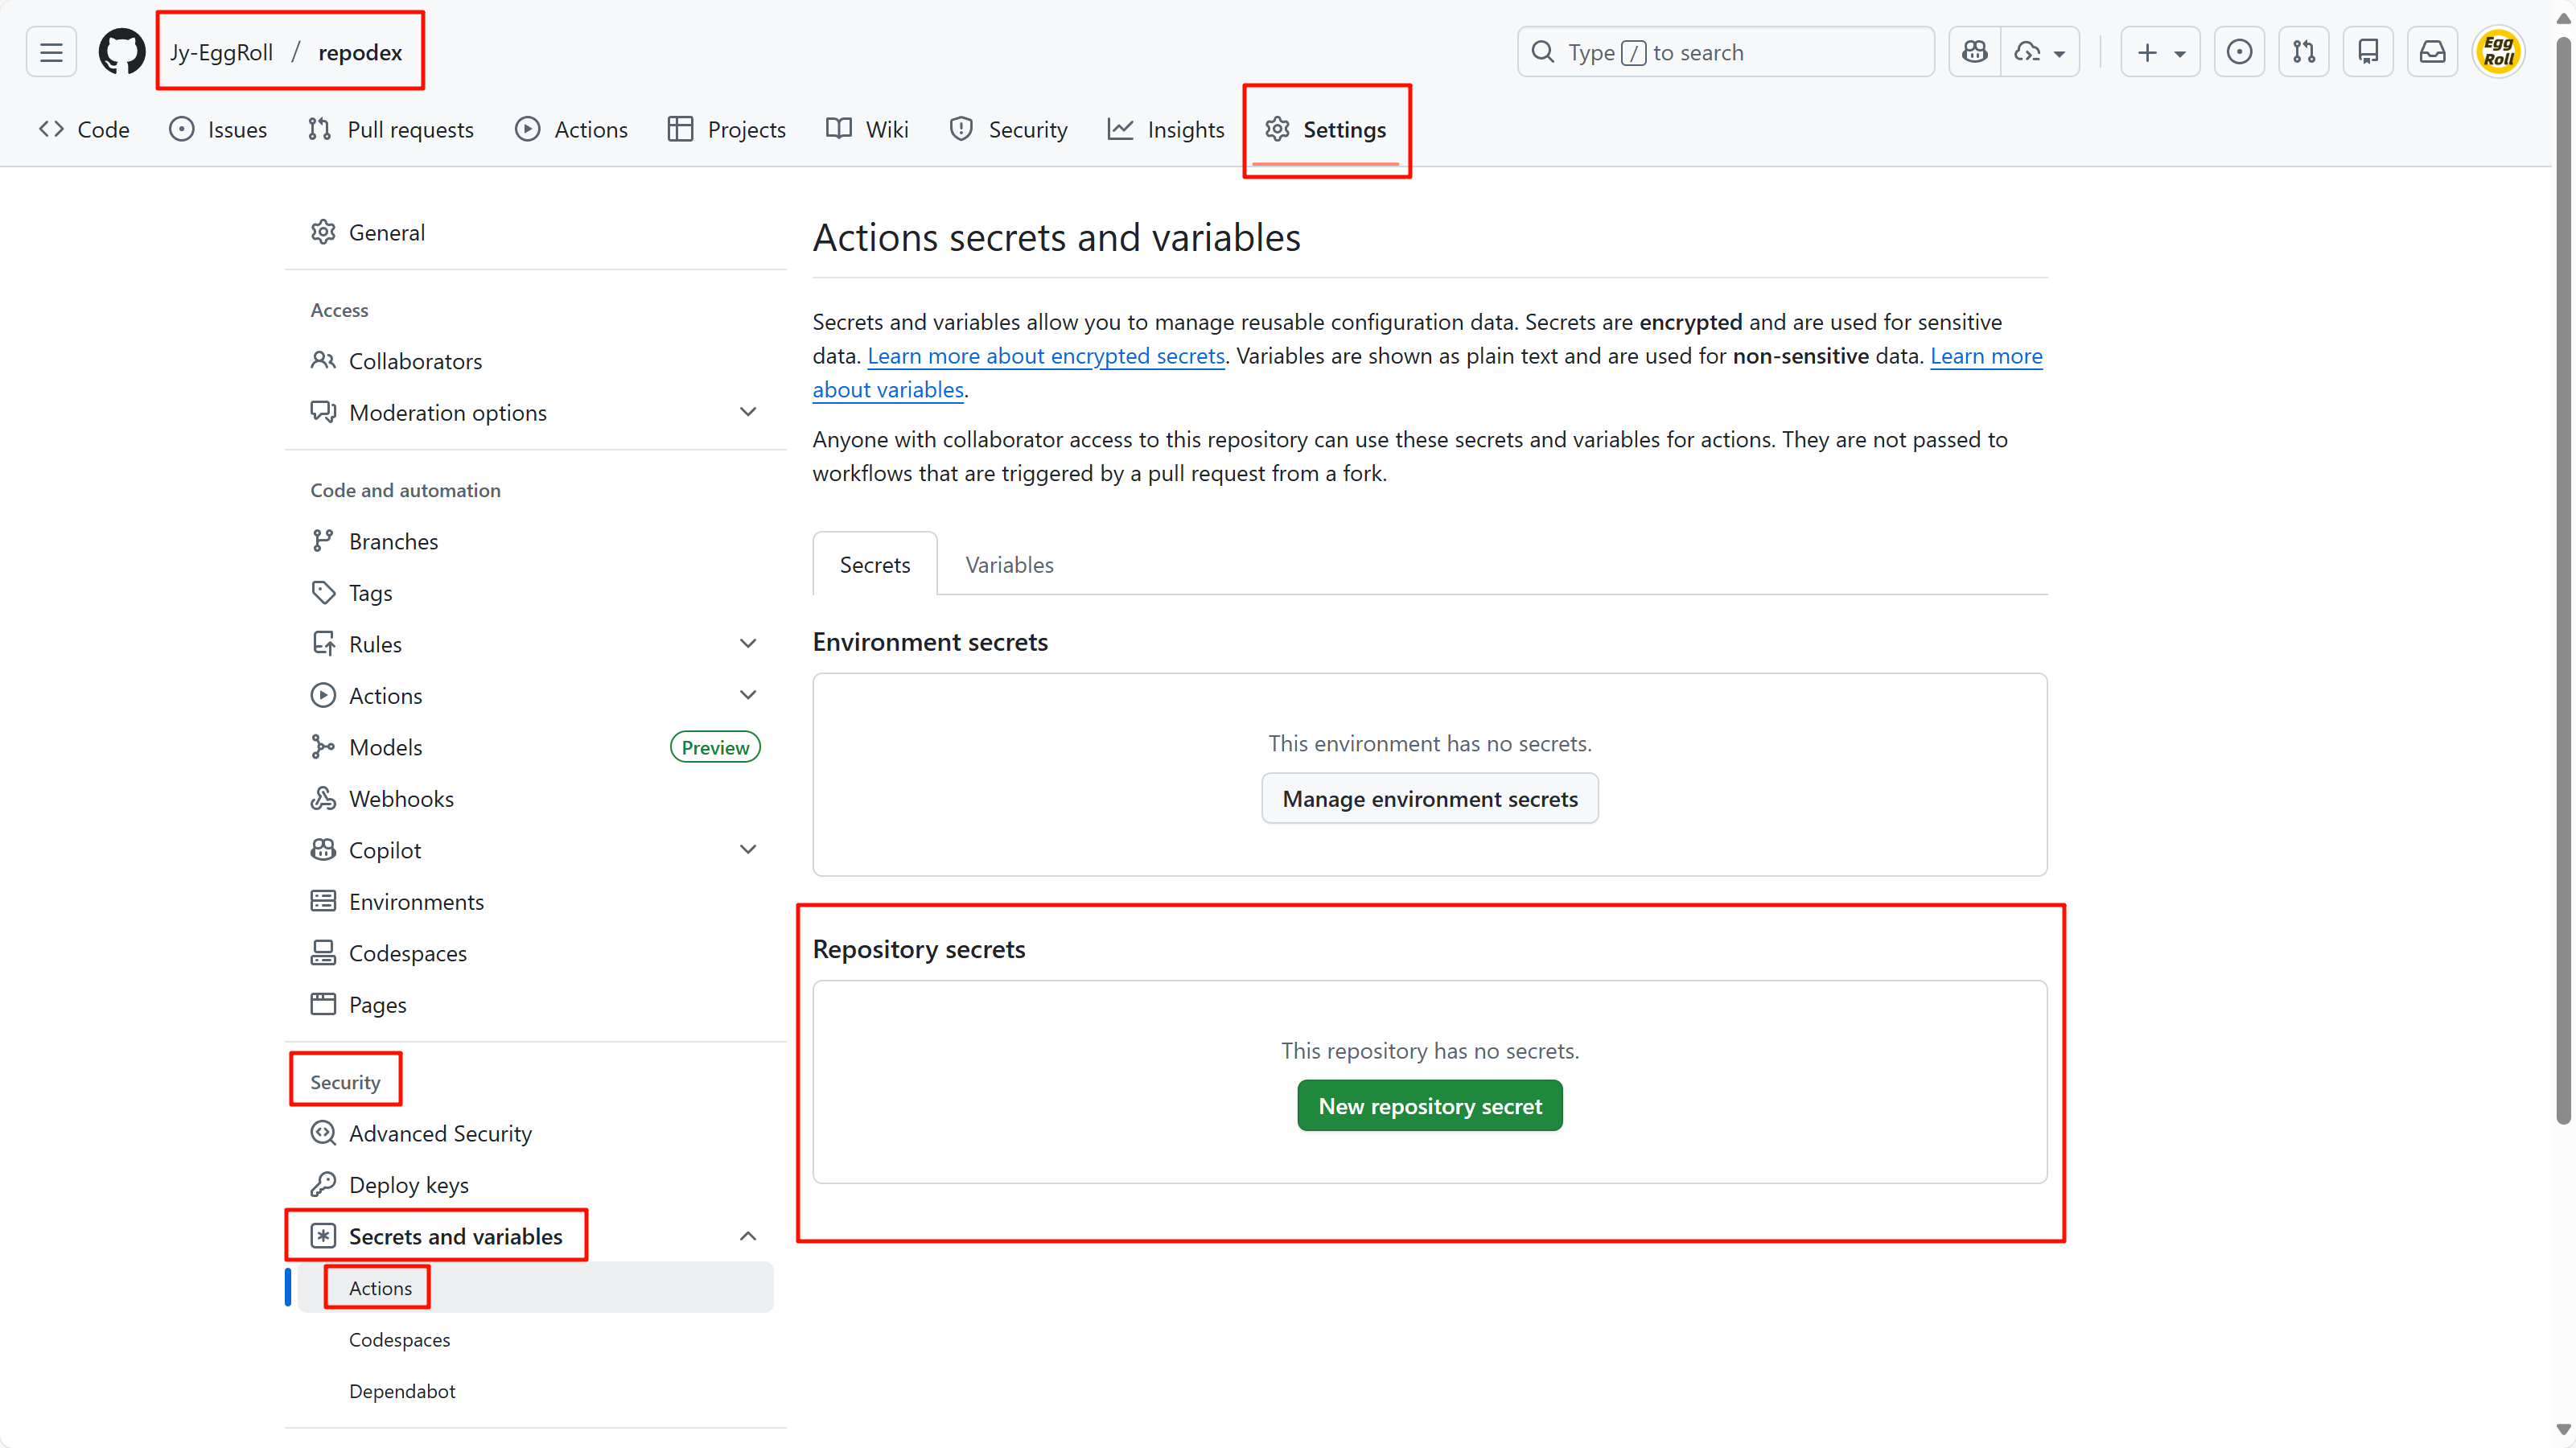Click the GitHub logo home icon

coord(122,52)
